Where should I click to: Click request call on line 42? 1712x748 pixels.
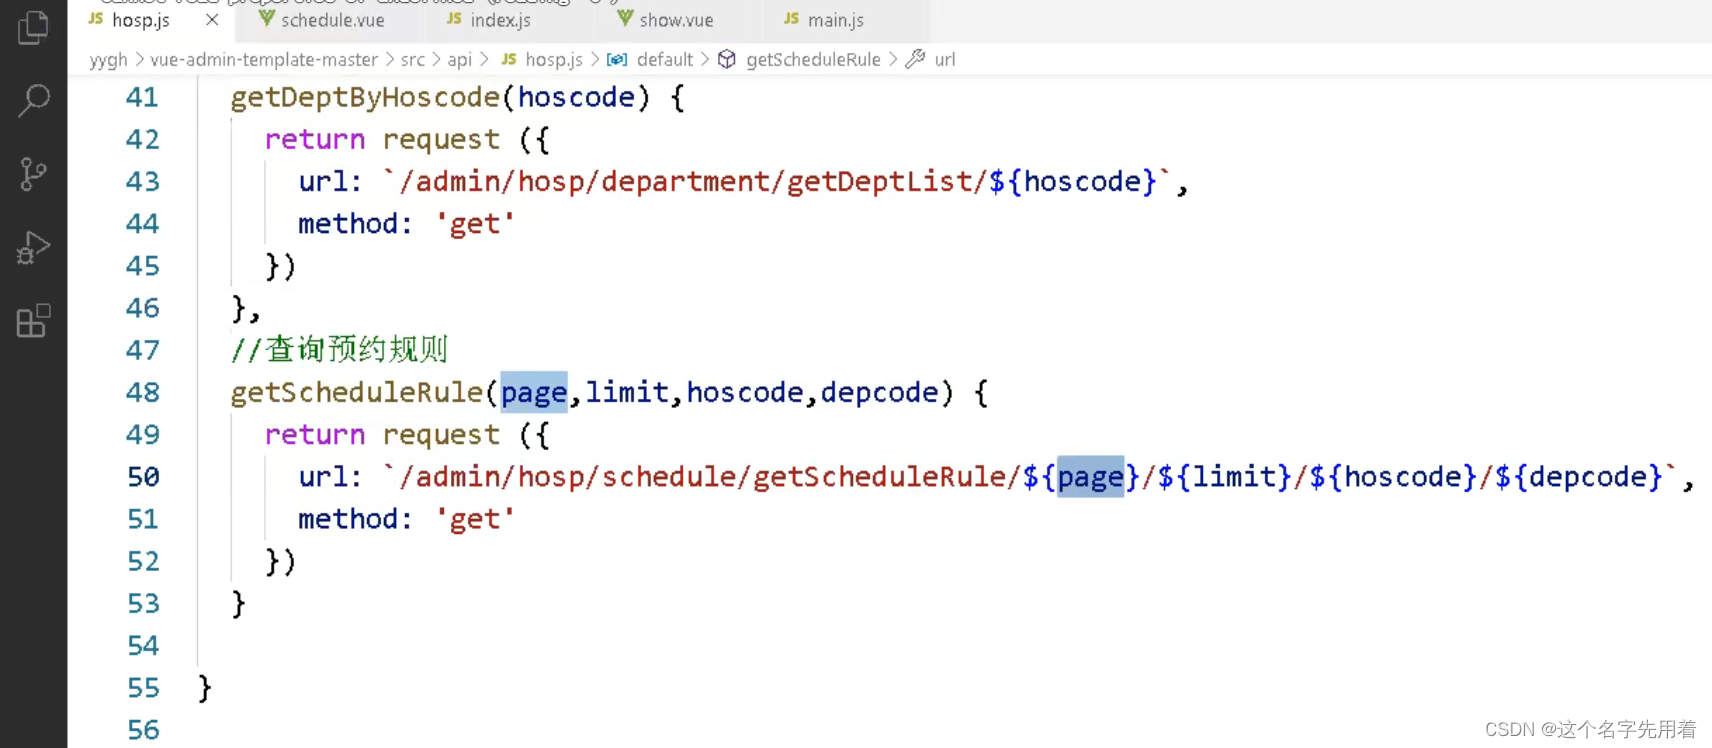click(441, 140)
